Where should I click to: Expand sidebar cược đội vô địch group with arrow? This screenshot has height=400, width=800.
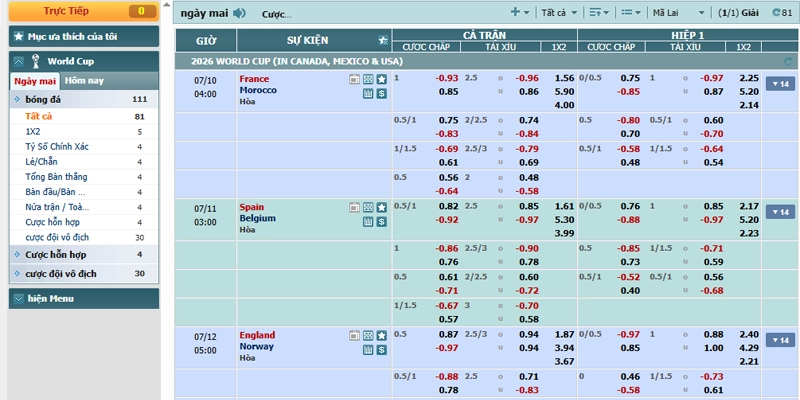click(x=17, y=273)
